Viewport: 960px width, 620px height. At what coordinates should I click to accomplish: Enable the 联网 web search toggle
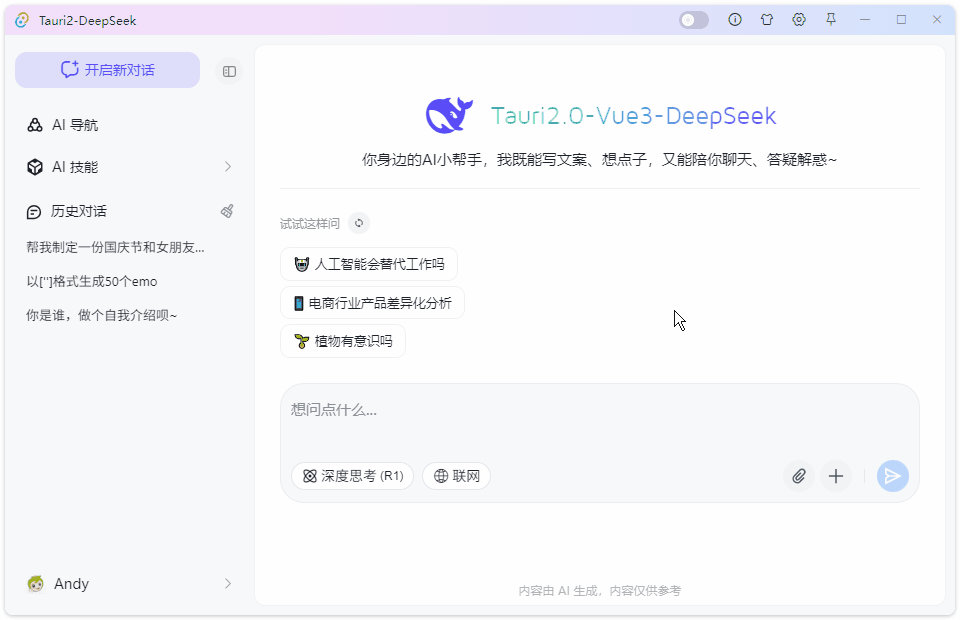pyautogui.click(x=456, y=476)
